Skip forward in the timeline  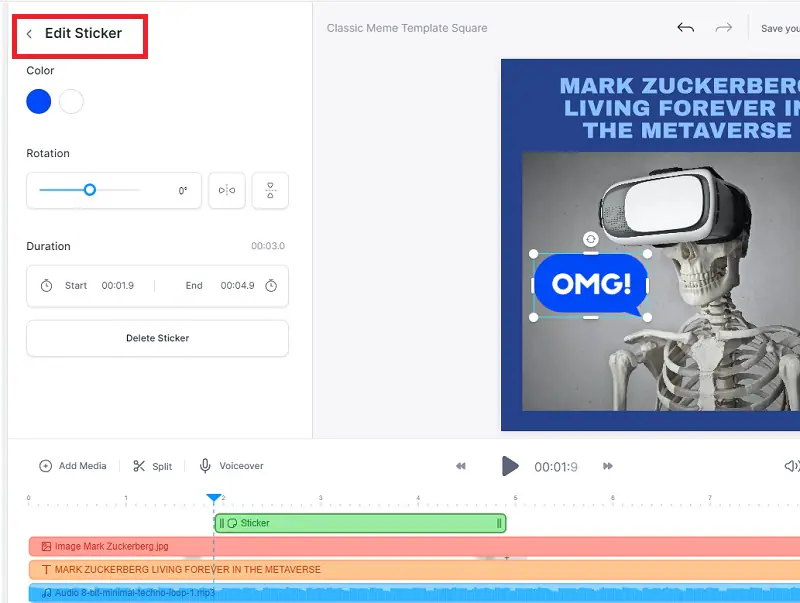(608, 466)
